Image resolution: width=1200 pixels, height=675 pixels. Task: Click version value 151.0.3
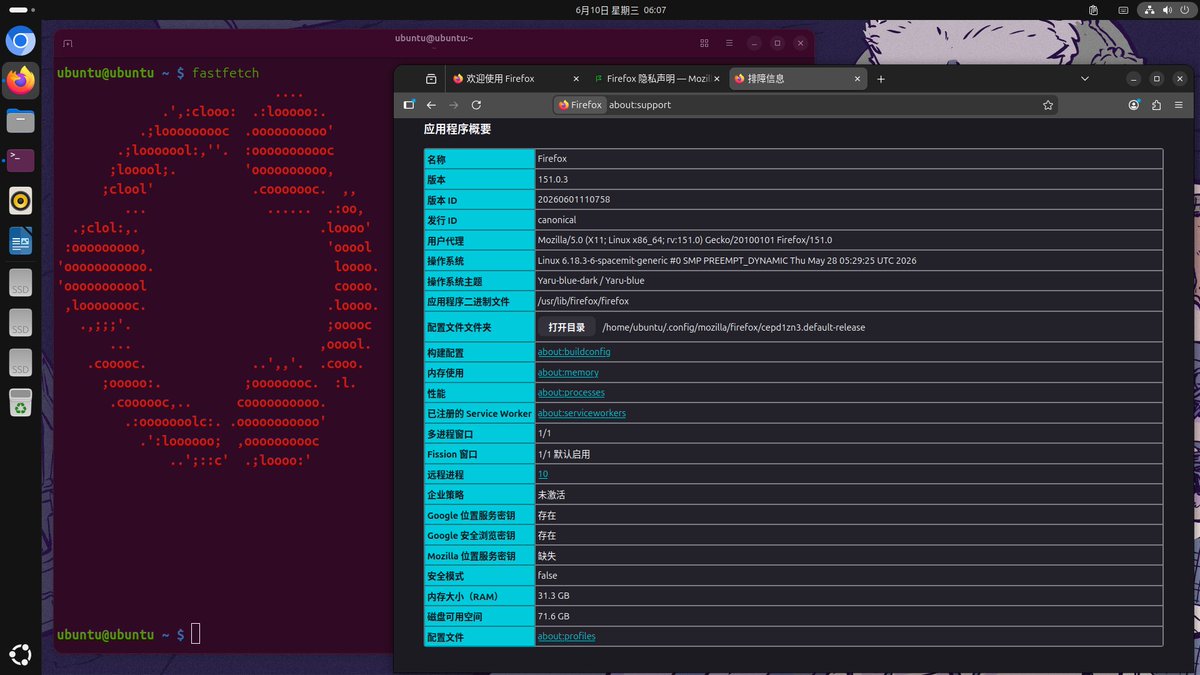[x=552, y=179]
